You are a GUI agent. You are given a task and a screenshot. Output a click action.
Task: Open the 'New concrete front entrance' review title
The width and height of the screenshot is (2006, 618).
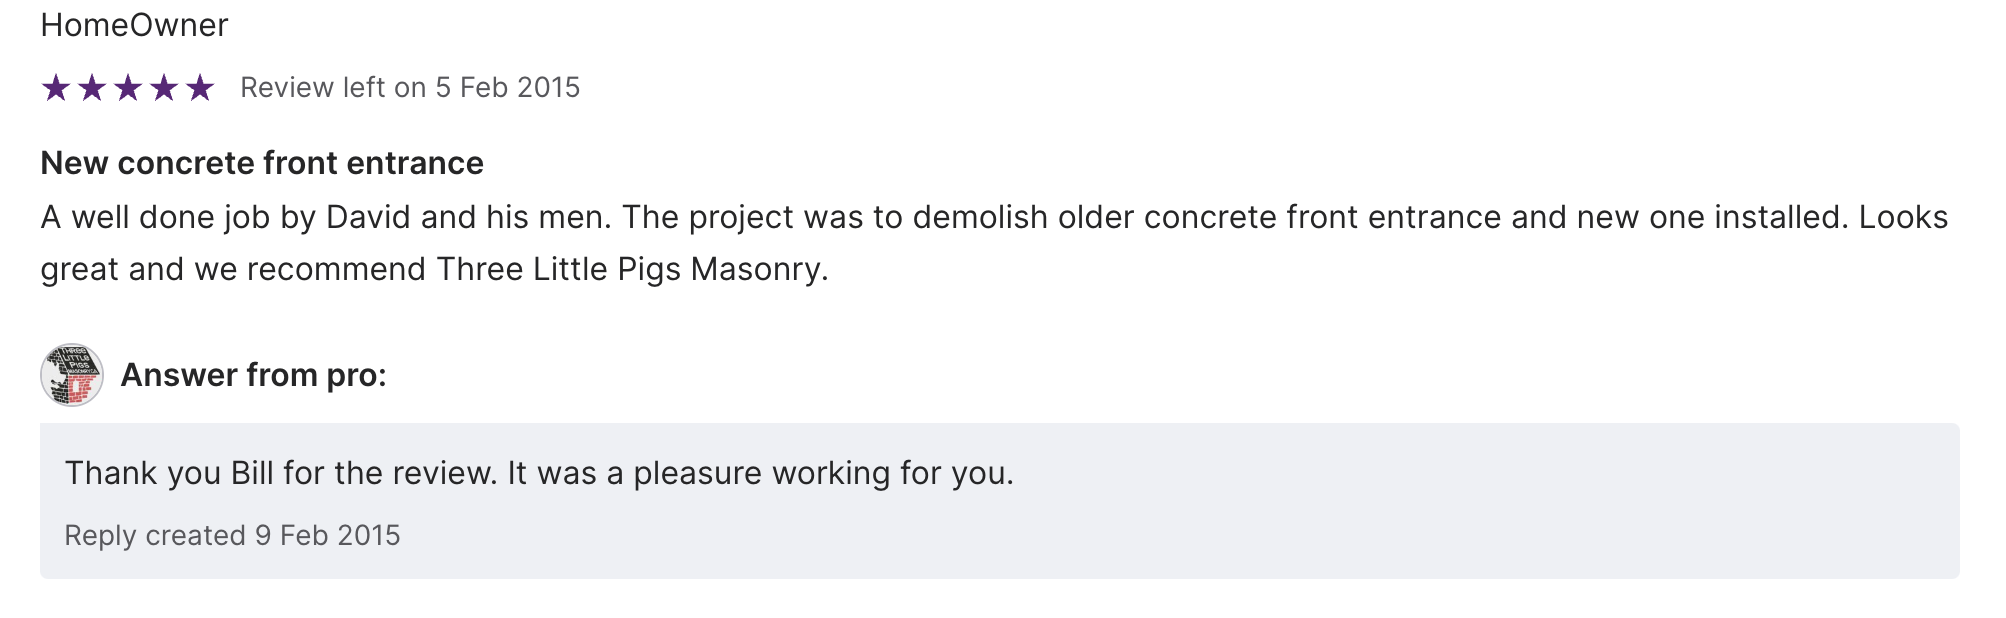262,163
